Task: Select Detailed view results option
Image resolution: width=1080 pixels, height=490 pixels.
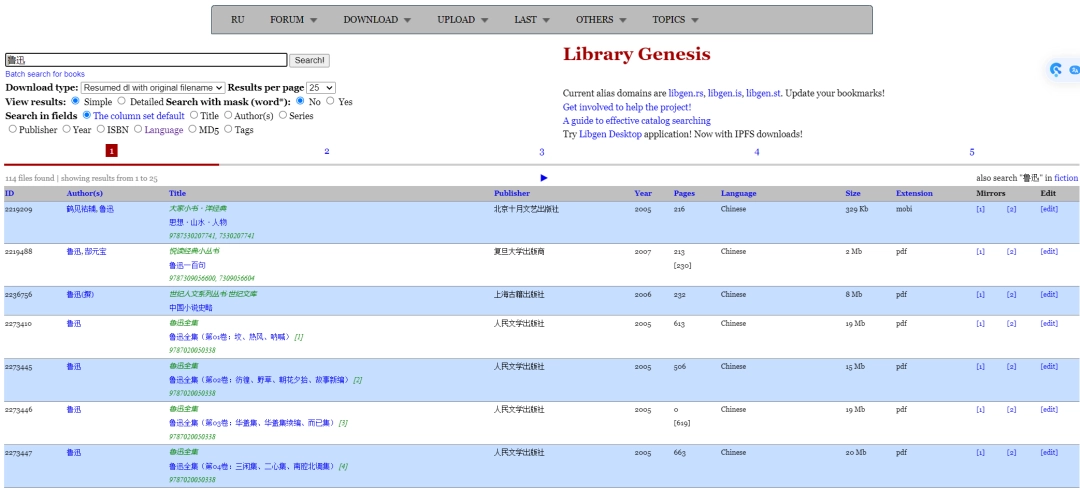Action: click(x=122, y=101)
